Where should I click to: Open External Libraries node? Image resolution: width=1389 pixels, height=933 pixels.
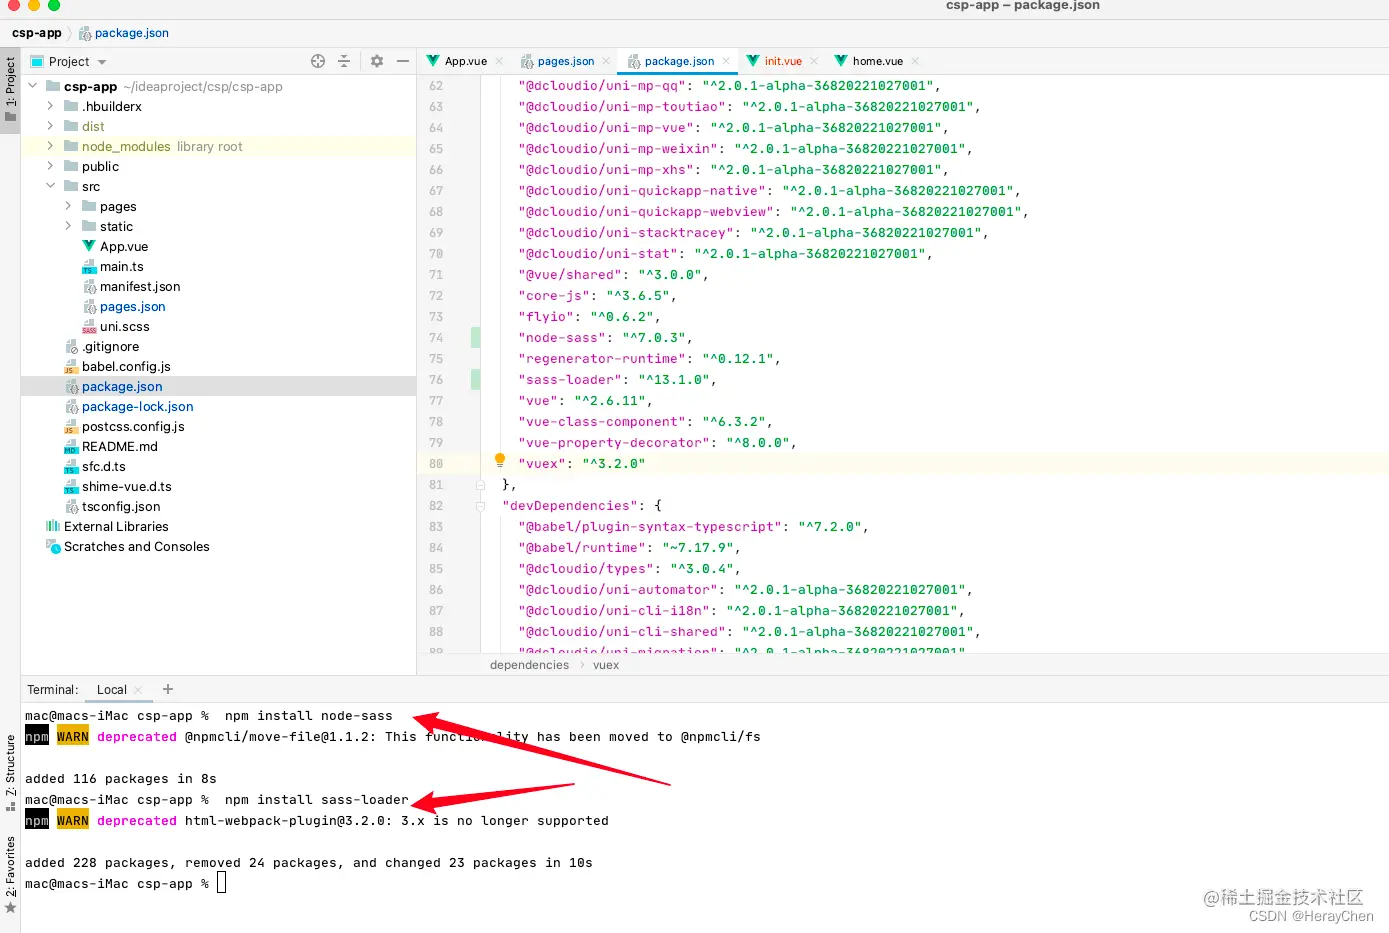point(116,526)
